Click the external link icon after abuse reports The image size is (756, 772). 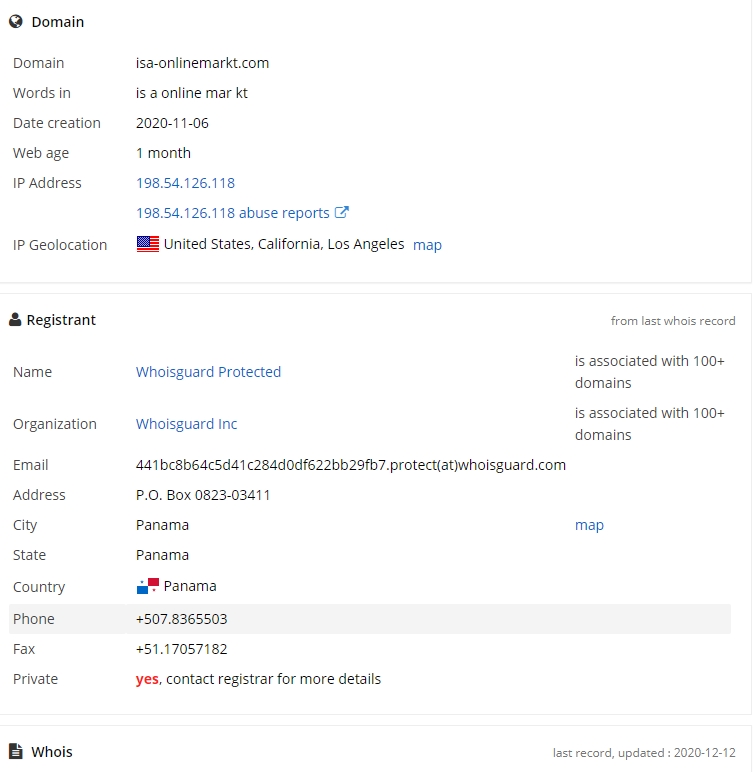[342, 212]
